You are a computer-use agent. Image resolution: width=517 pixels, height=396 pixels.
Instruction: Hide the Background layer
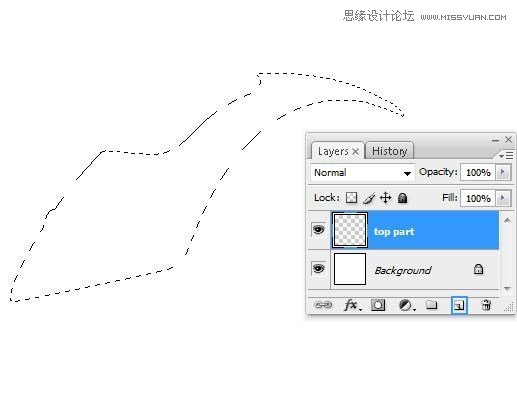point(318,268)
